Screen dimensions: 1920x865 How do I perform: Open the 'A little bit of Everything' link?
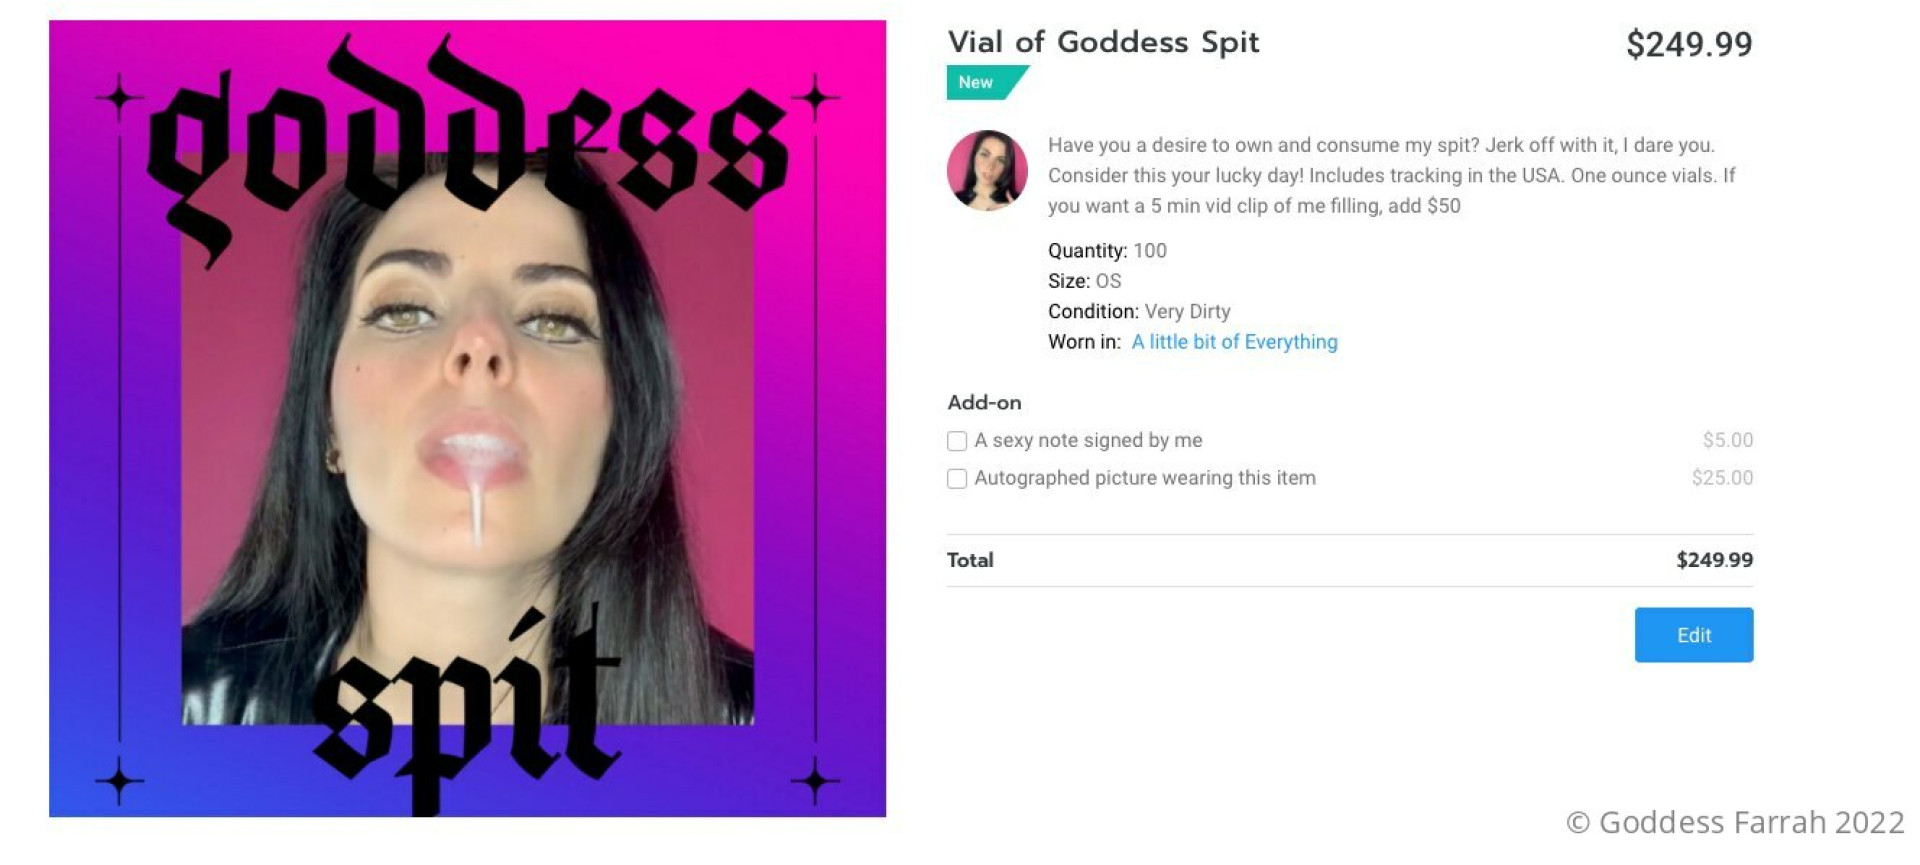tap(1234, 342)
